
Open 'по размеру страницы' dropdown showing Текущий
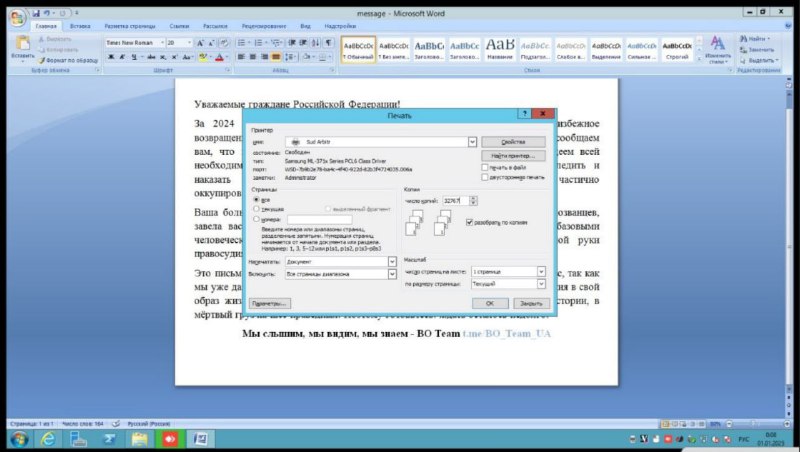(541, 284)
